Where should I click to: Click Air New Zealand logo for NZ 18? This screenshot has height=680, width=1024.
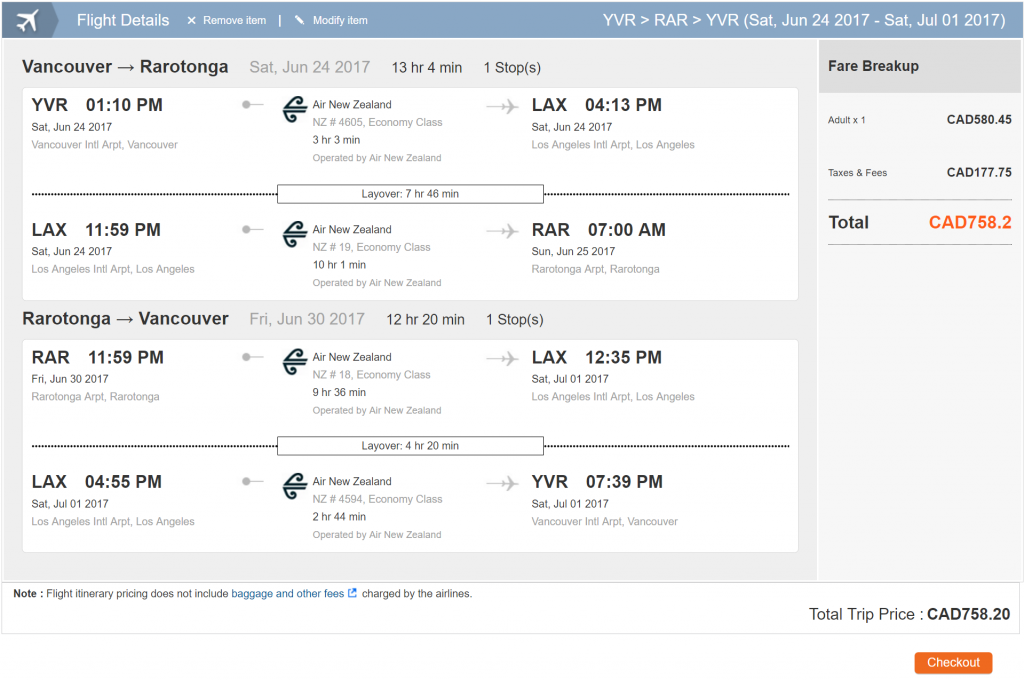pos(295,361)
